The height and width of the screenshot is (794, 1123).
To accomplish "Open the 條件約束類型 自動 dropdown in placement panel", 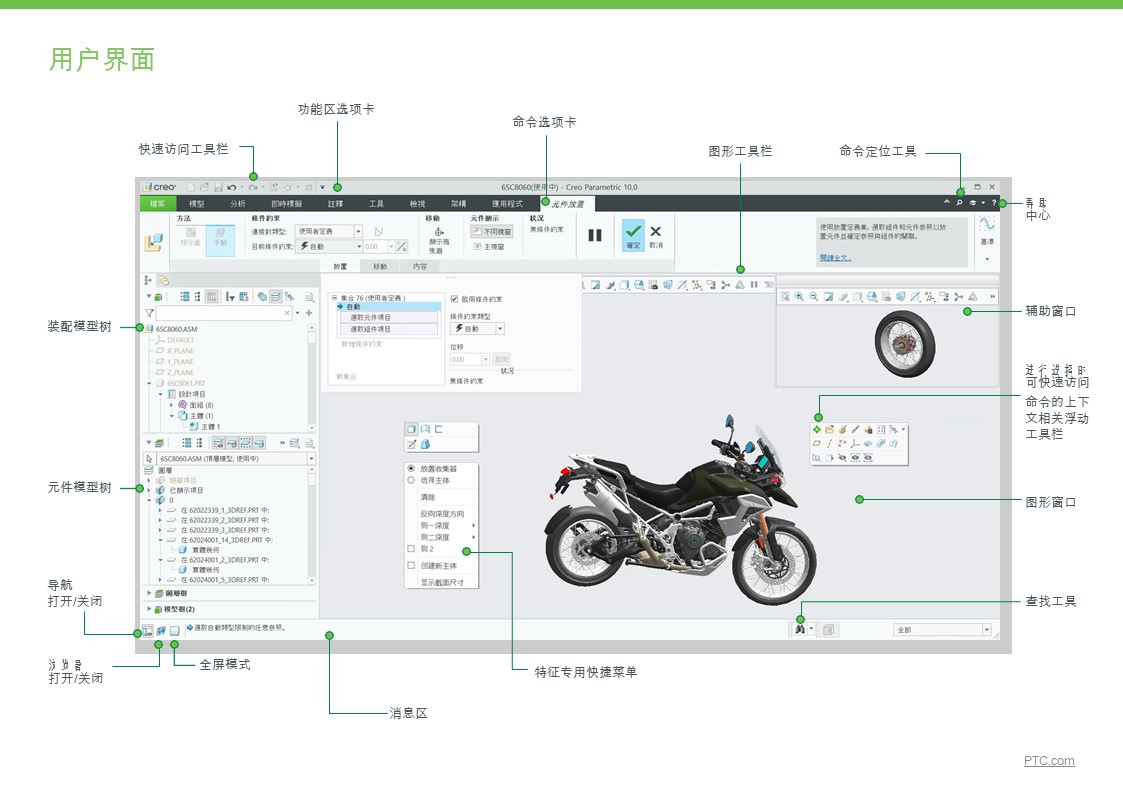I will point(477,329).
